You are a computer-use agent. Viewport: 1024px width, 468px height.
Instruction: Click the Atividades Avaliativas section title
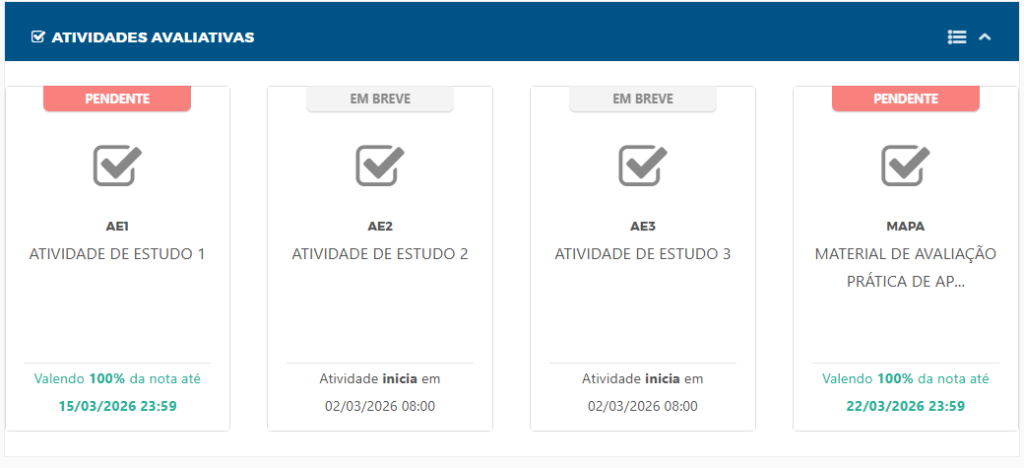(153, 37)
